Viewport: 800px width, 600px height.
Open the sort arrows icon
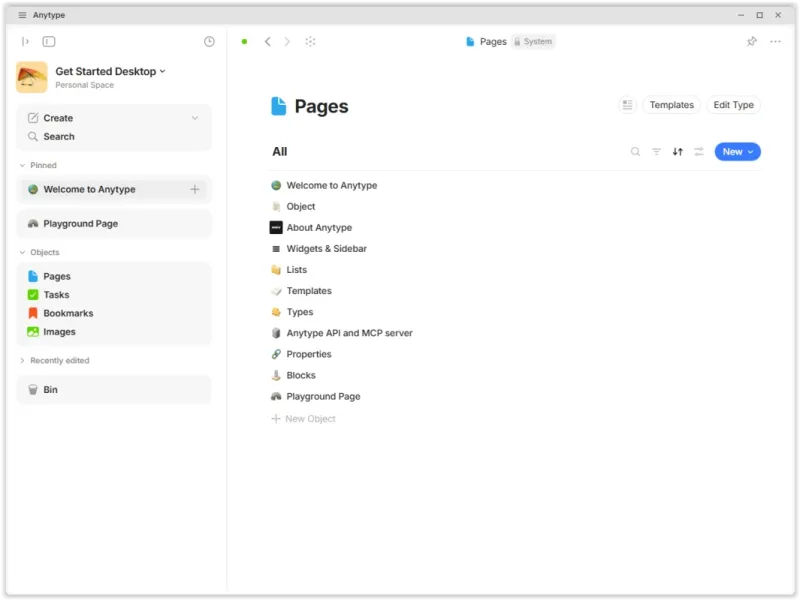678,152
